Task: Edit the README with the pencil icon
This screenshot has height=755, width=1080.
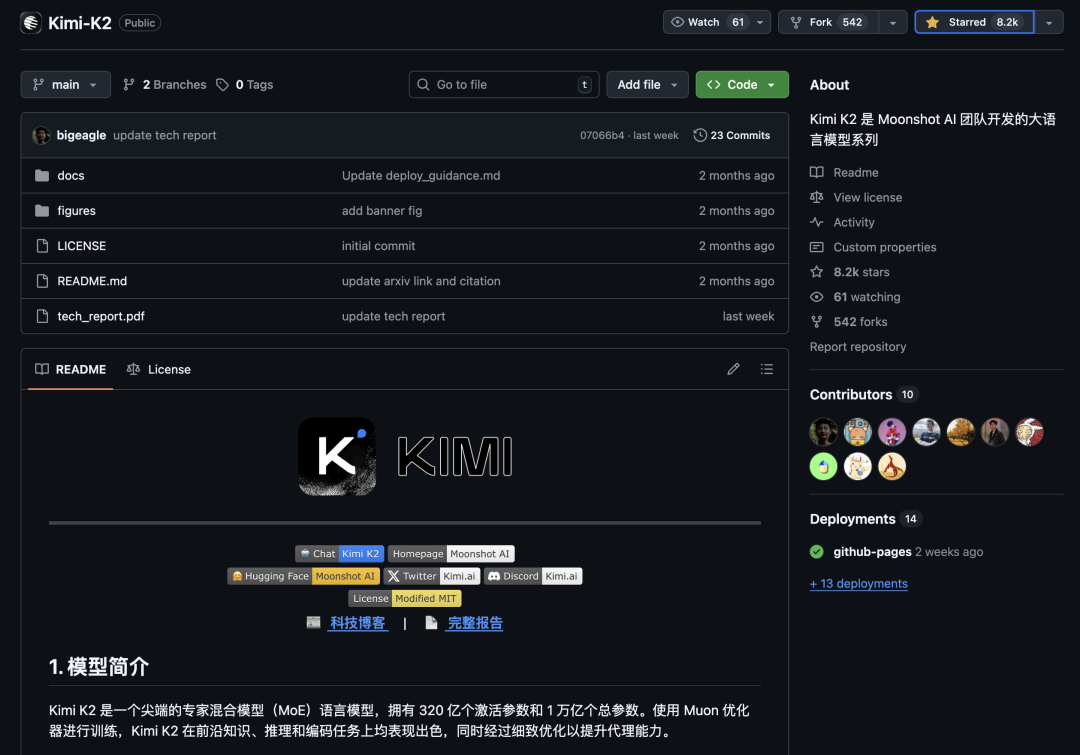Action: tap(733, 369)
